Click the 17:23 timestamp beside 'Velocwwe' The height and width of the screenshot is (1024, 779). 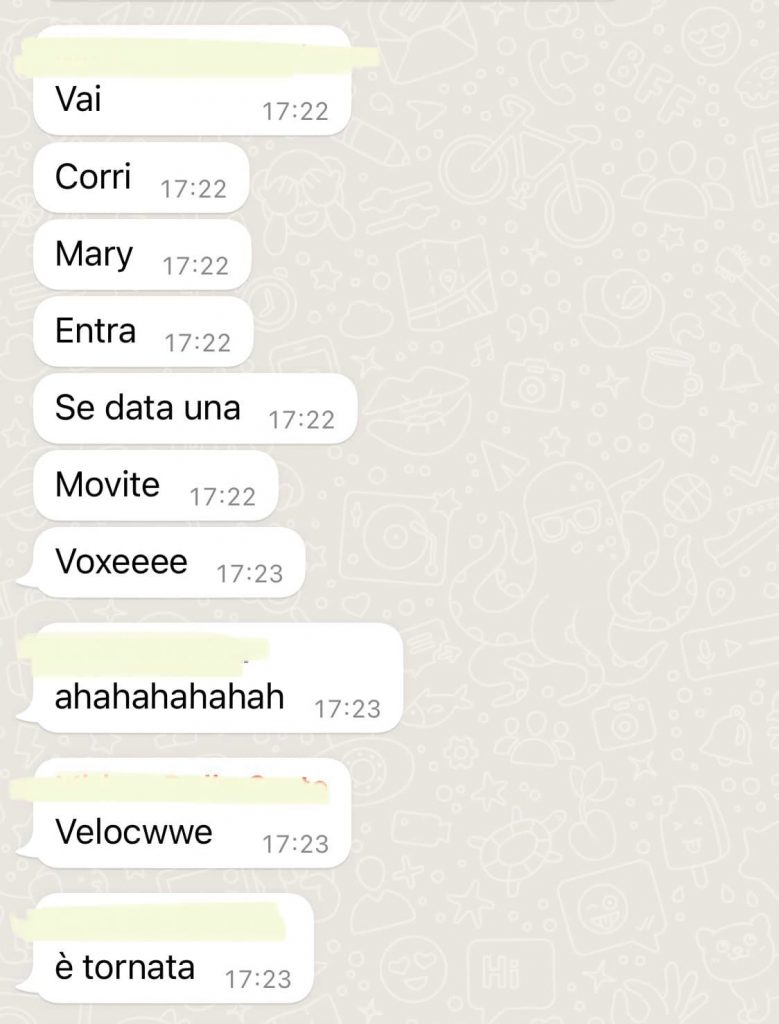pyautogui.click(x=295, y=844)
